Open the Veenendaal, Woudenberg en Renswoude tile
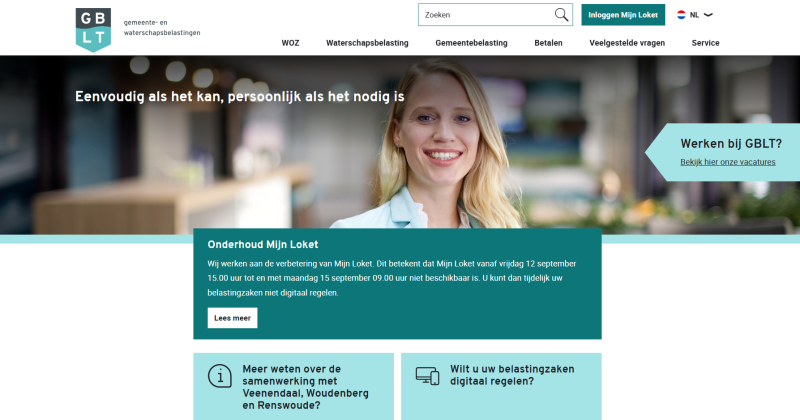The height and width of the screenshot is (420, 800). (x=293, y=386)
